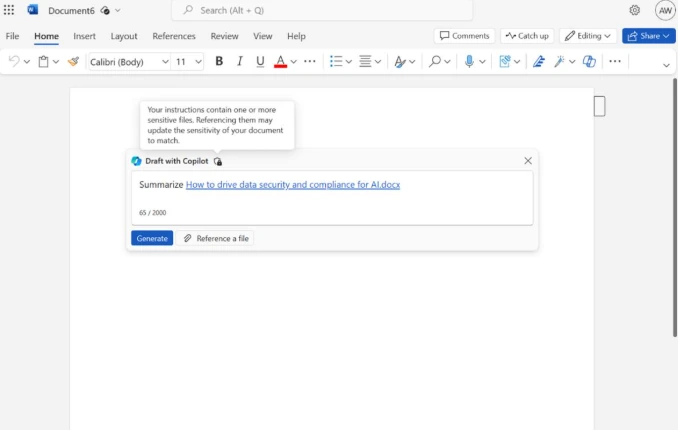Image resolution: width=678 pixels, height=430 pixels.
Task: Open Copilot from the ribbon
Action: coord(589,61)
